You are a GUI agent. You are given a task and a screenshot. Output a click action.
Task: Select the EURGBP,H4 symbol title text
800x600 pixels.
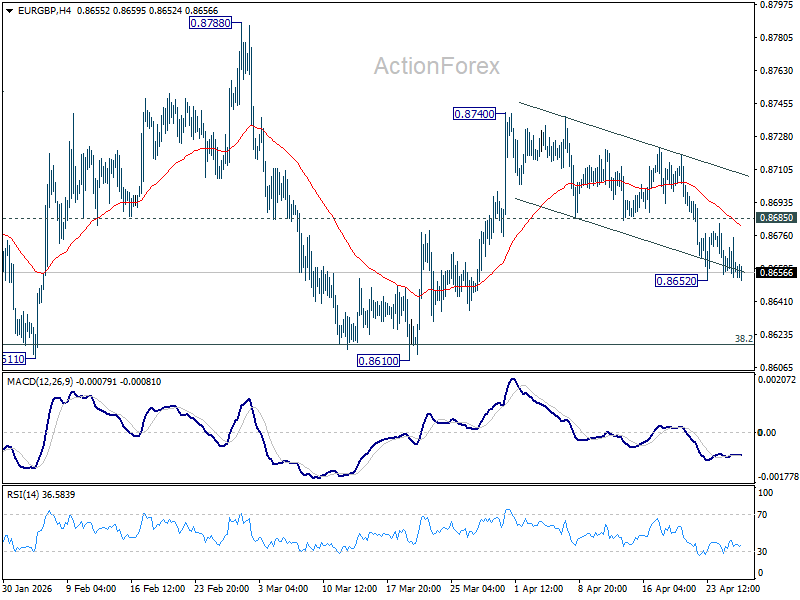click(44, 11)
